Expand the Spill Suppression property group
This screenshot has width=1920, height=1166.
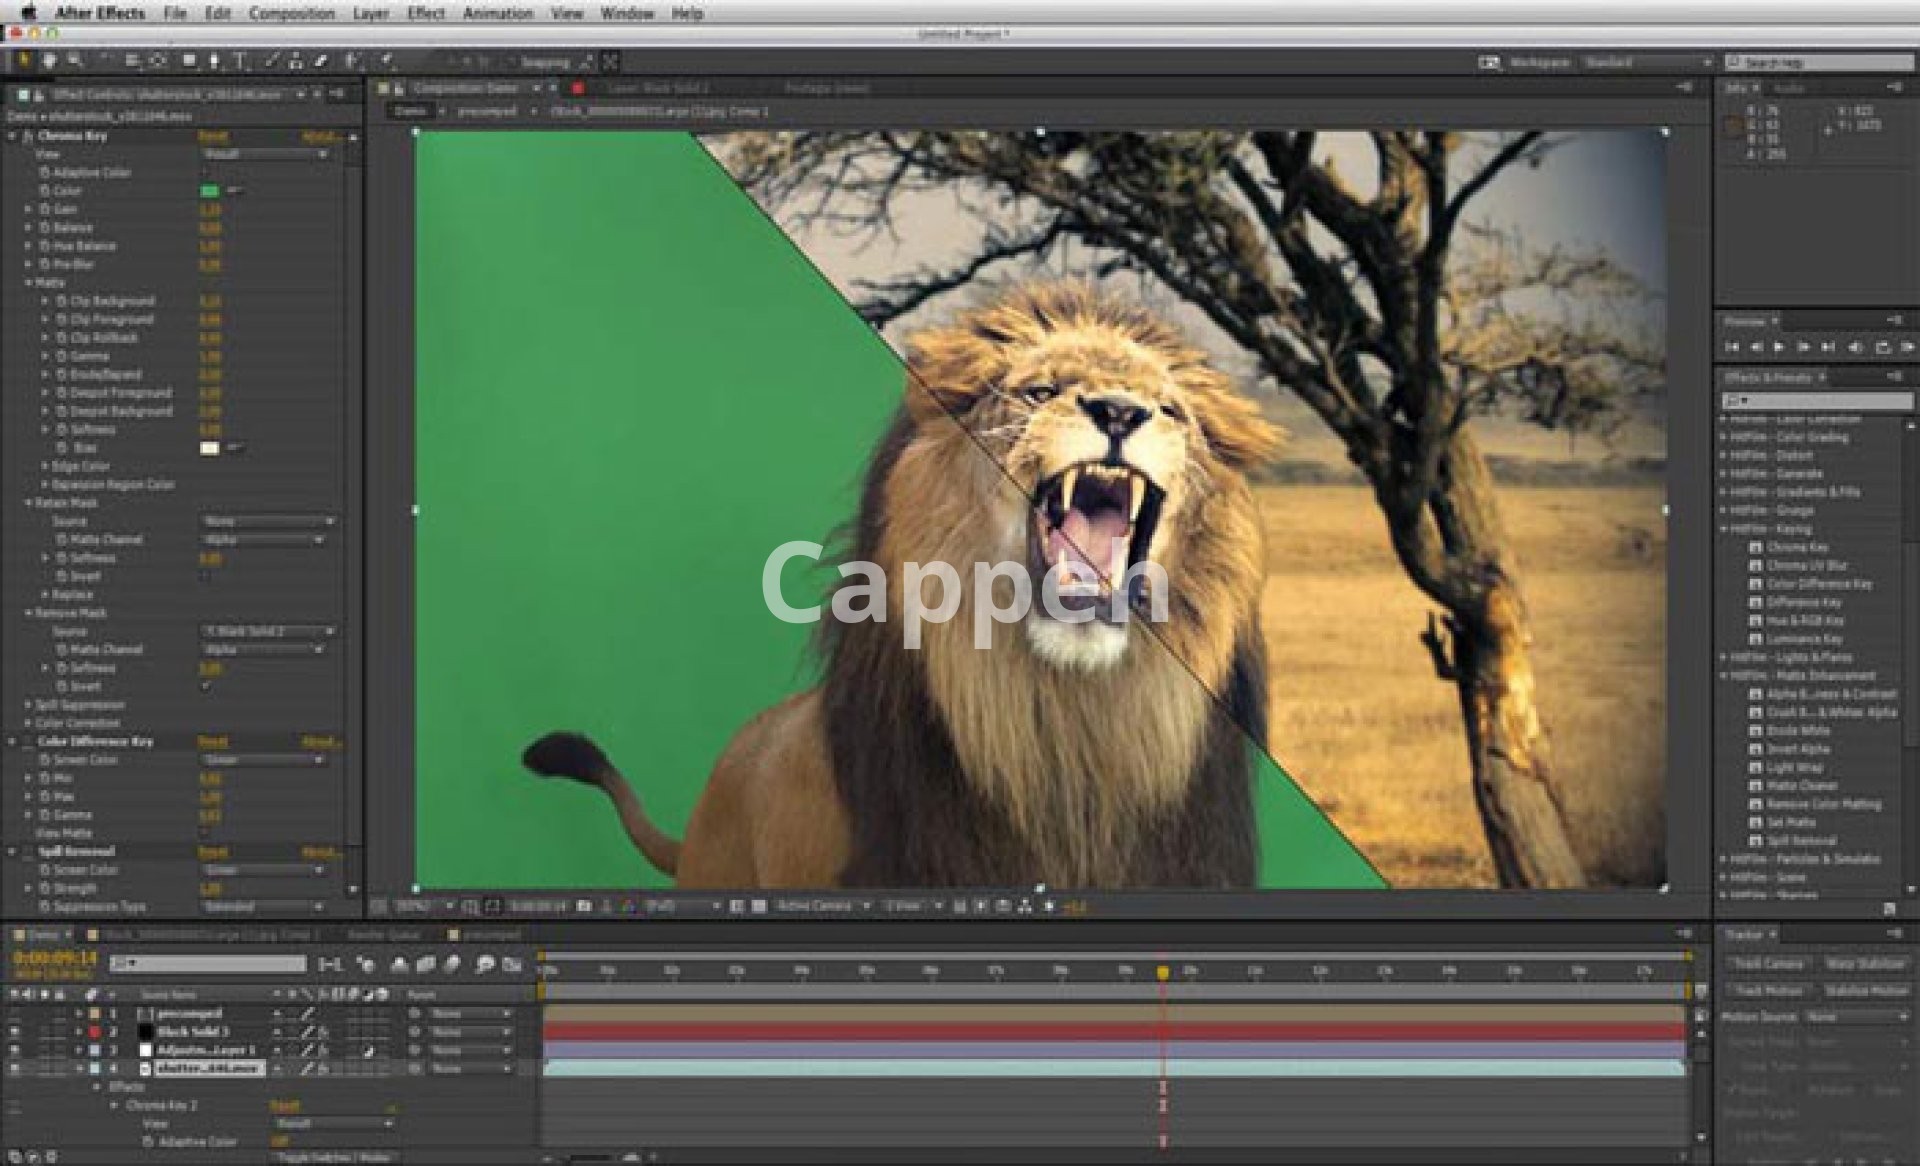tap(28, 705)
